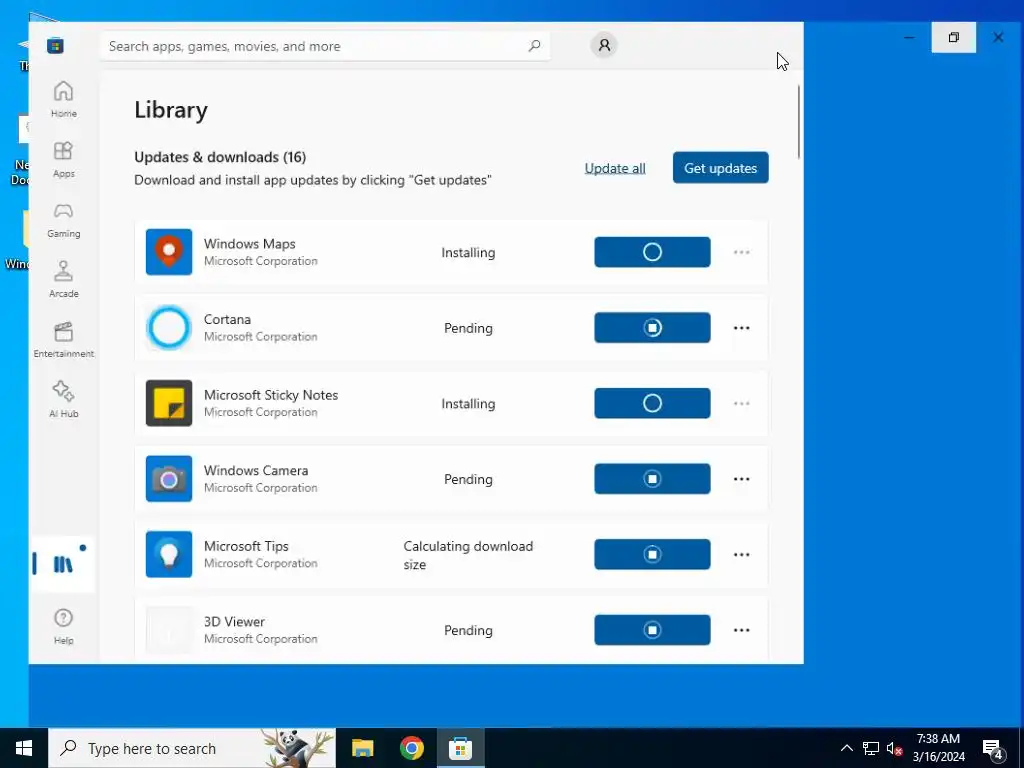Open more options for 3D Viewer
Screen dimensions: 1024x768
[741, 630]
